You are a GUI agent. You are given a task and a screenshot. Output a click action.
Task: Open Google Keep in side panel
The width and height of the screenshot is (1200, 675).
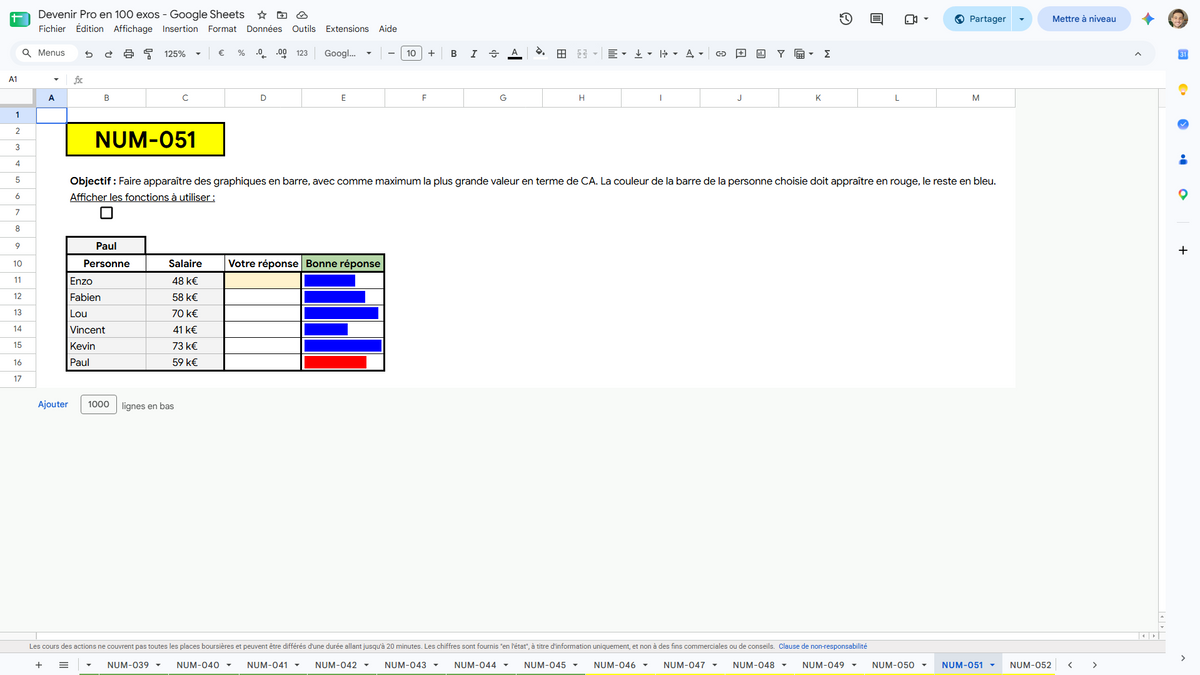1182,90
